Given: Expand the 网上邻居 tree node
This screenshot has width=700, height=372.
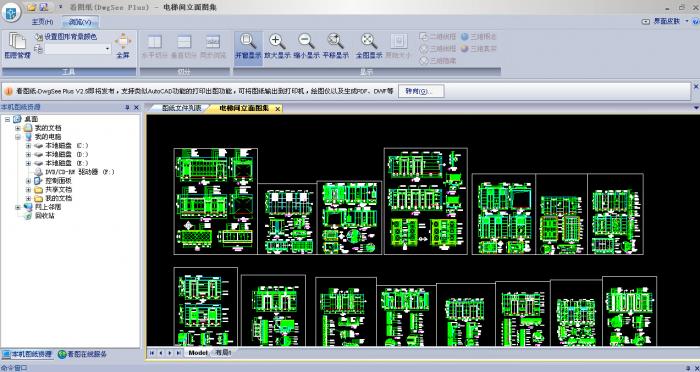Looking at the screenshot, I should (18, 207).
